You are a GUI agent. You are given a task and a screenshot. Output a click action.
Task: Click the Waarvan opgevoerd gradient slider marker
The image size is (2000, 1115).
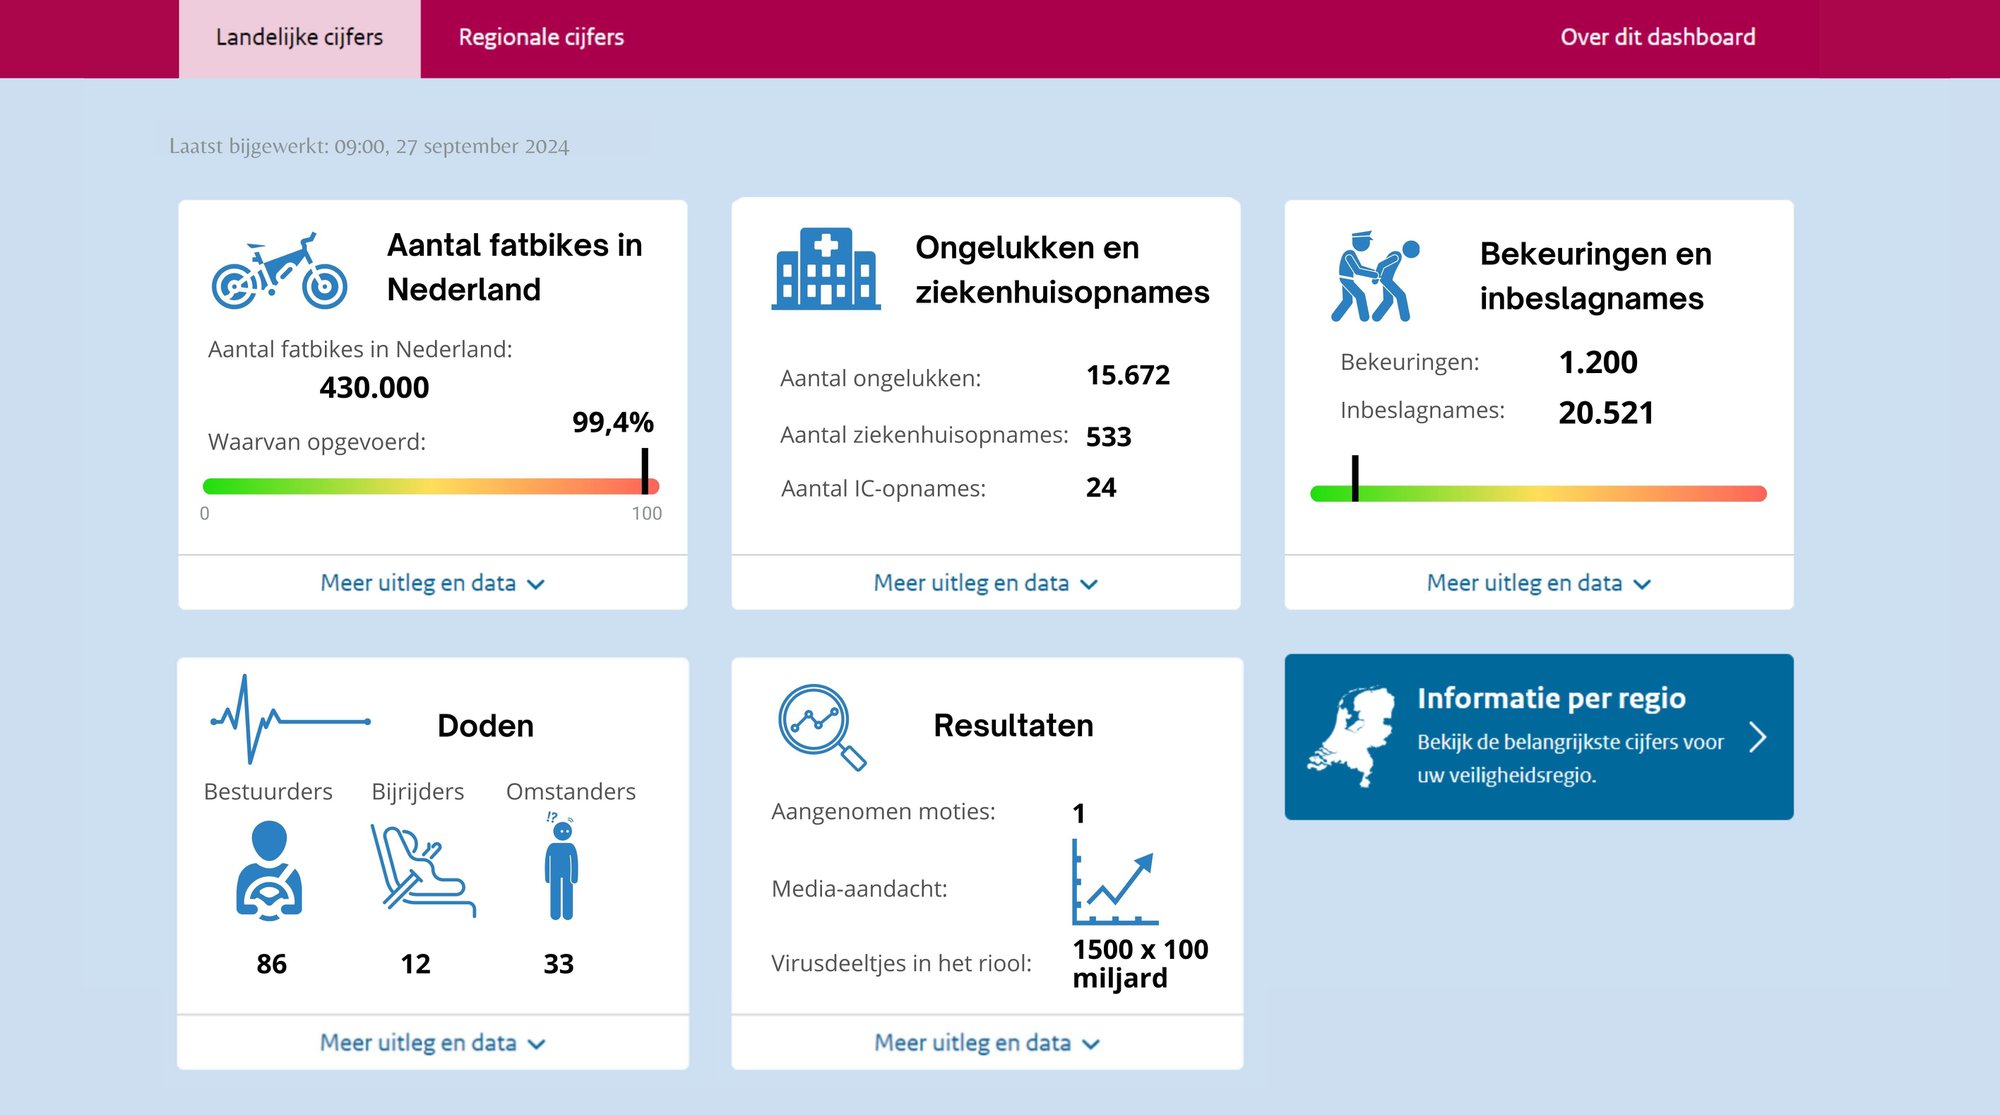pos(646,470)
